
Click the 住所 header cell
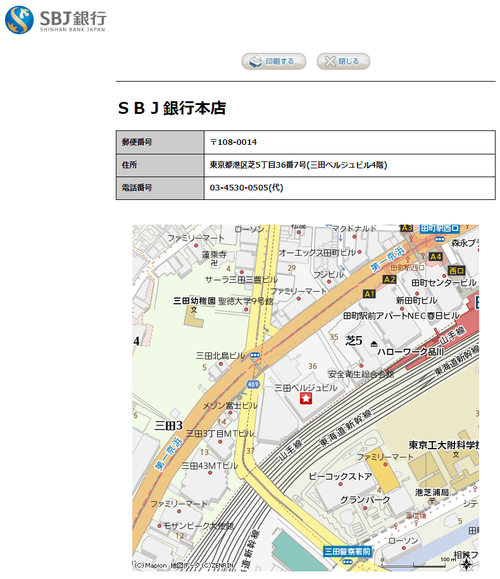(x=160, y=165)
